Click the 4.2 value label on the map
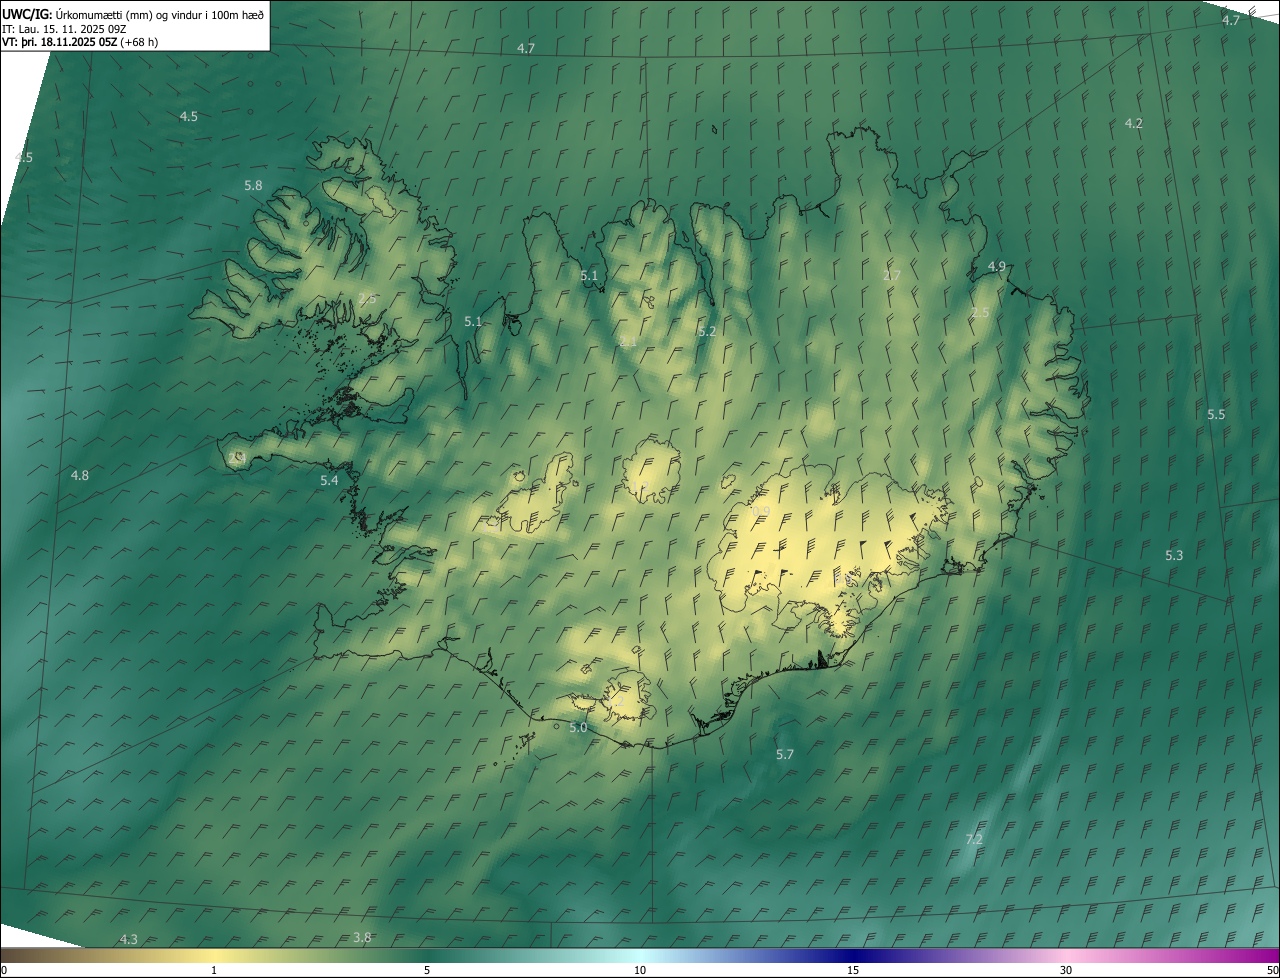Screen dimensions: 1280x978 click(x=1133, y=124)
